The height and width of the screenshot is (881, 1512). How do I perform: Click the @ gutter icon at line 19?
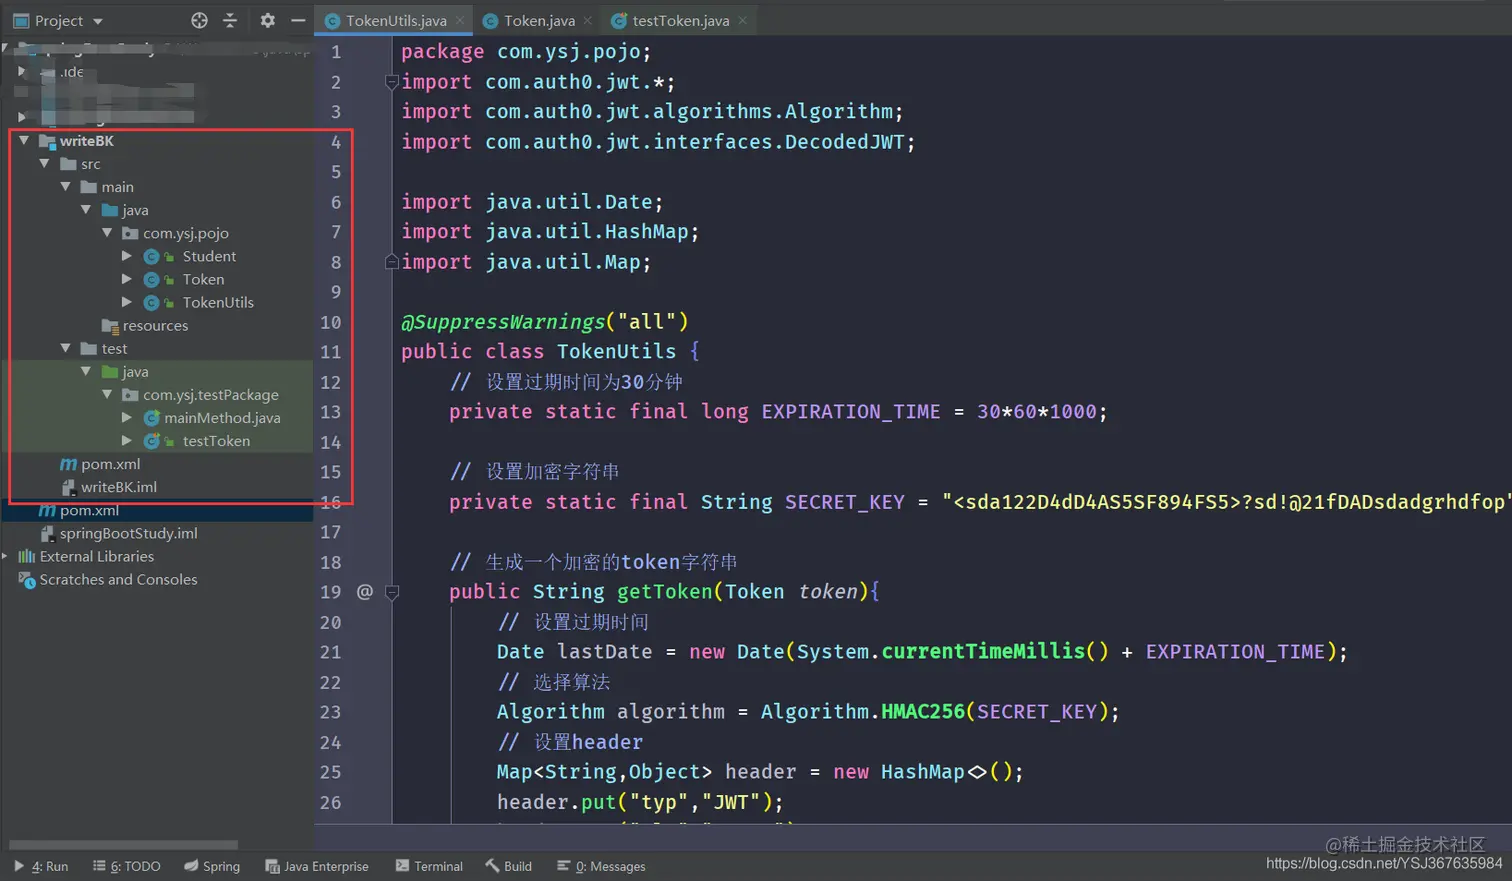tap(365, 592)
